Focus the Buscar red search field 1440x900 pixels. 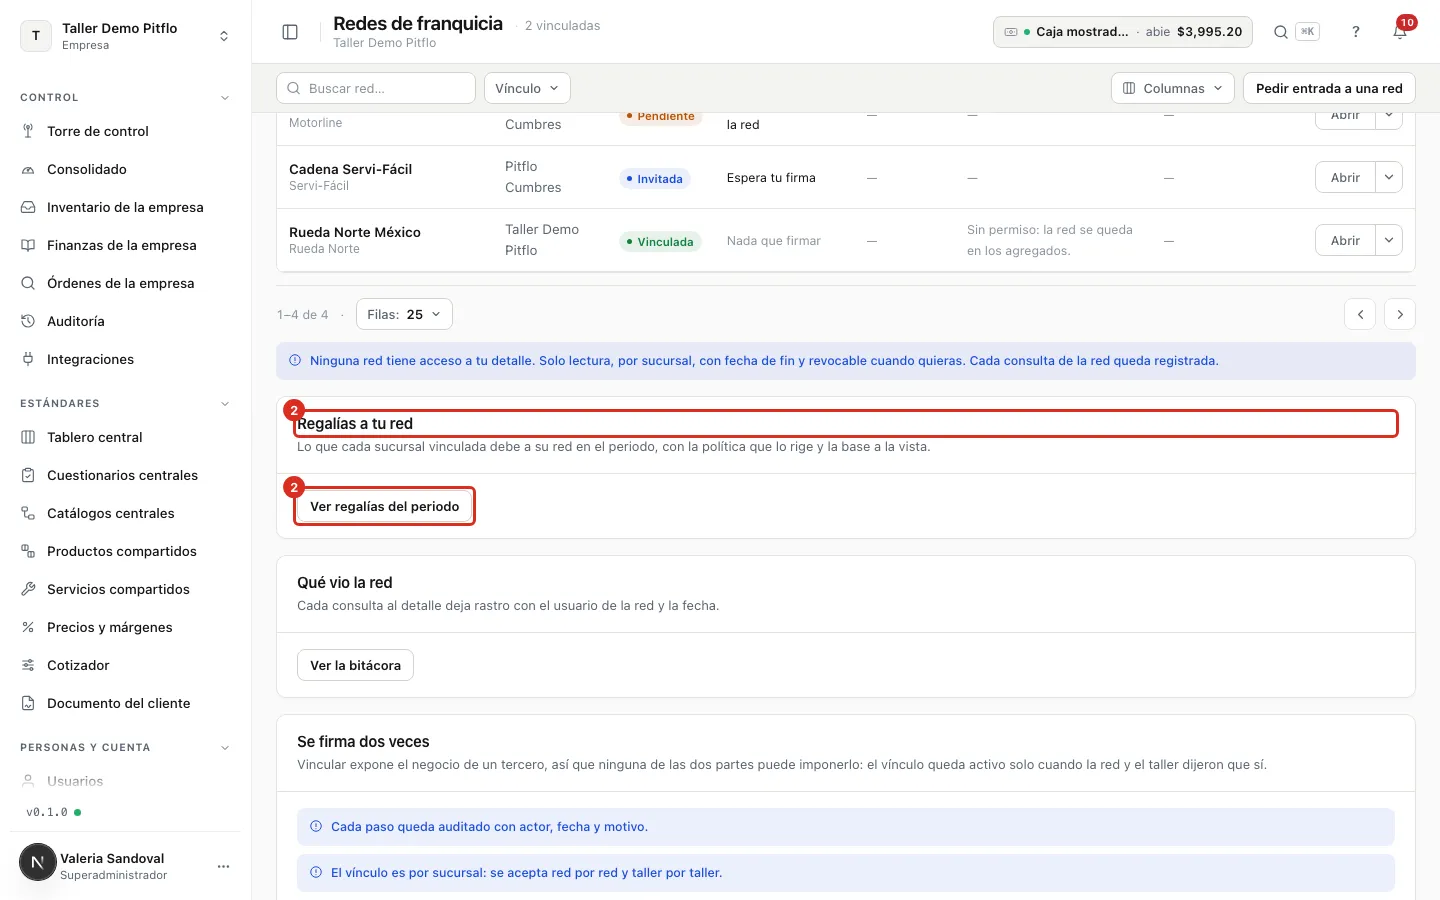[376, 88]
